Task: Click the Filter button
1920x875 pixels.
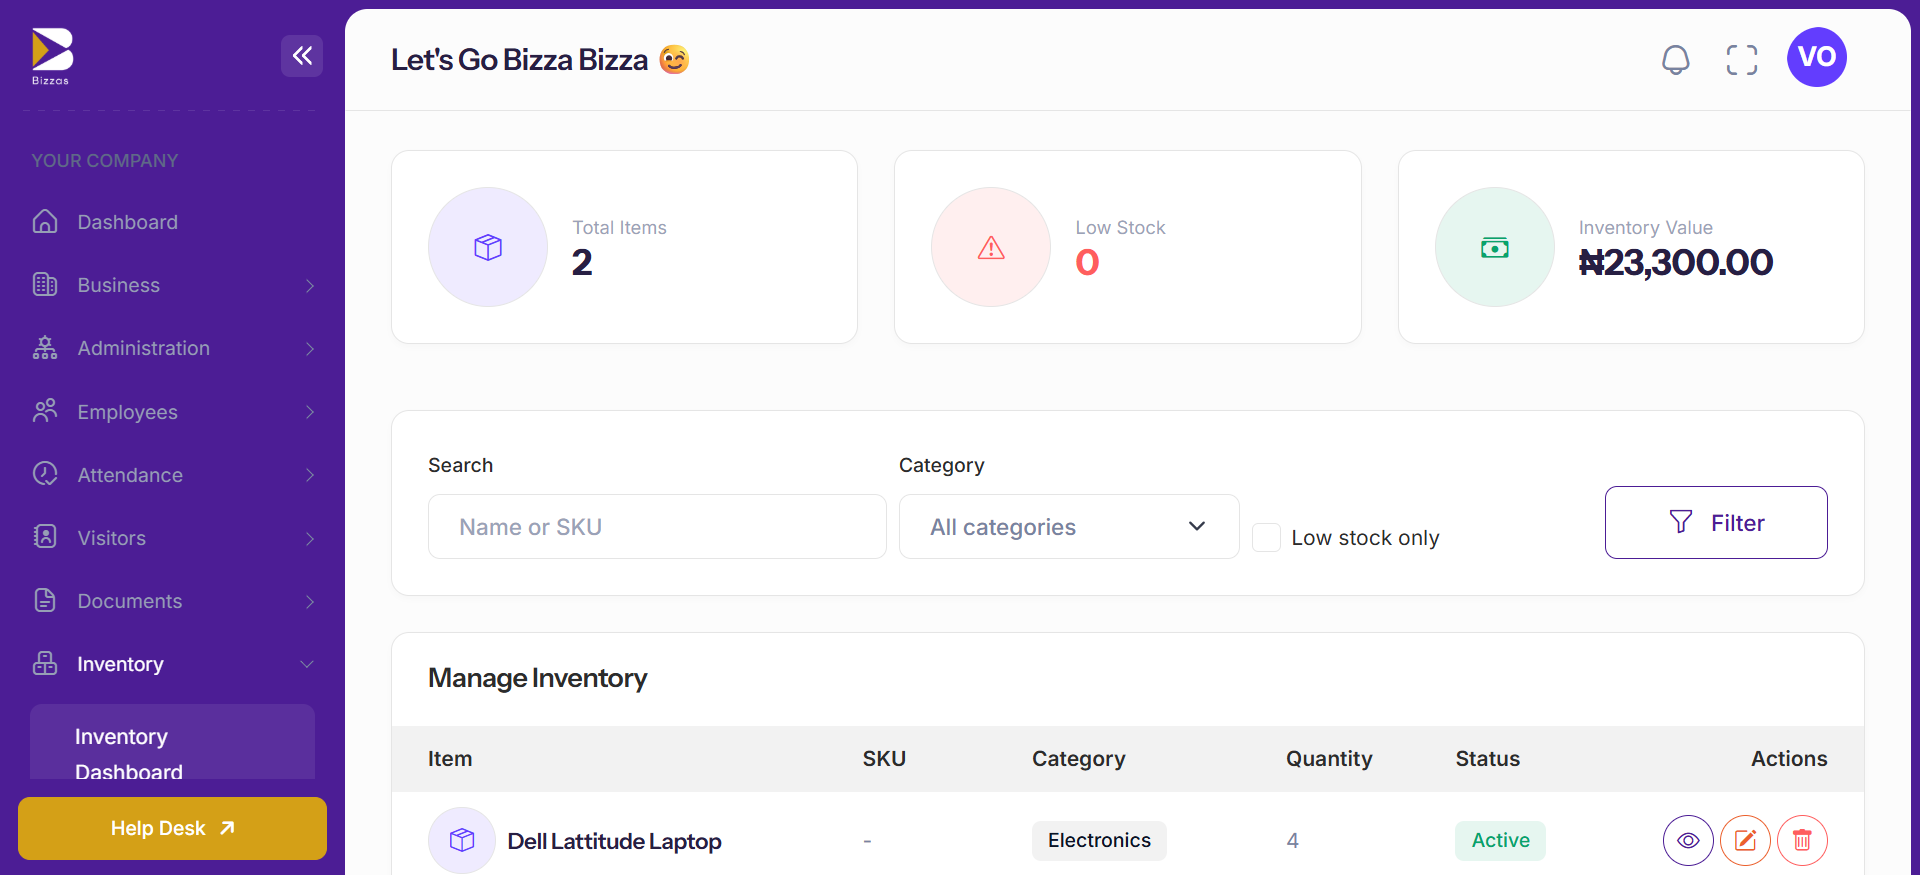Action: click(1716, 522)
